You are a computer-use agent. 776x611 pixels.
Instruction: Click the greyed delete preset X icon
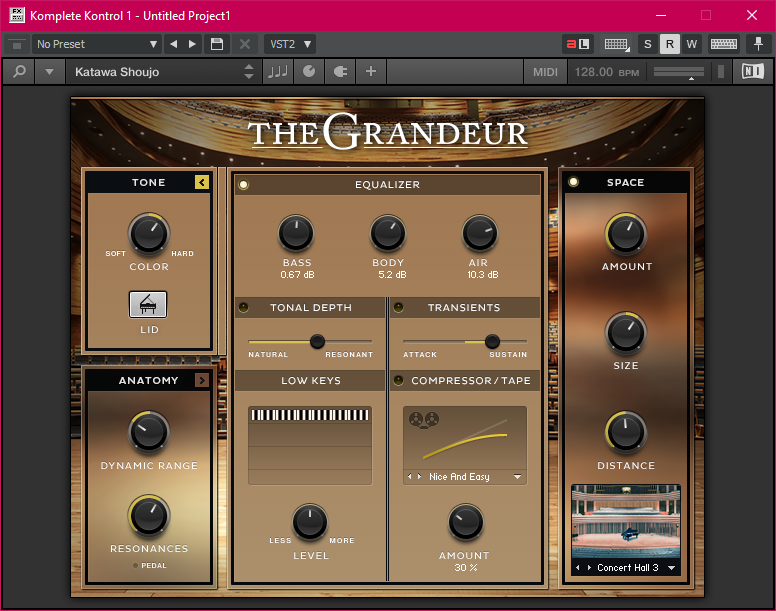coord(244,44)
